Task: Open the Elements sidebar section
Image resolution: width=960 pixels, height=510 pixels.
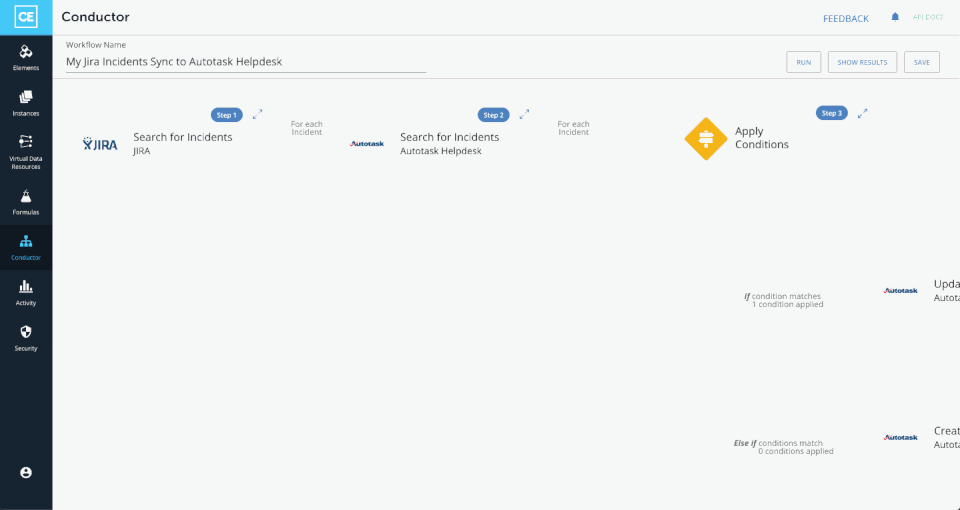Action: pyautogui.click(x=26, y=58)
